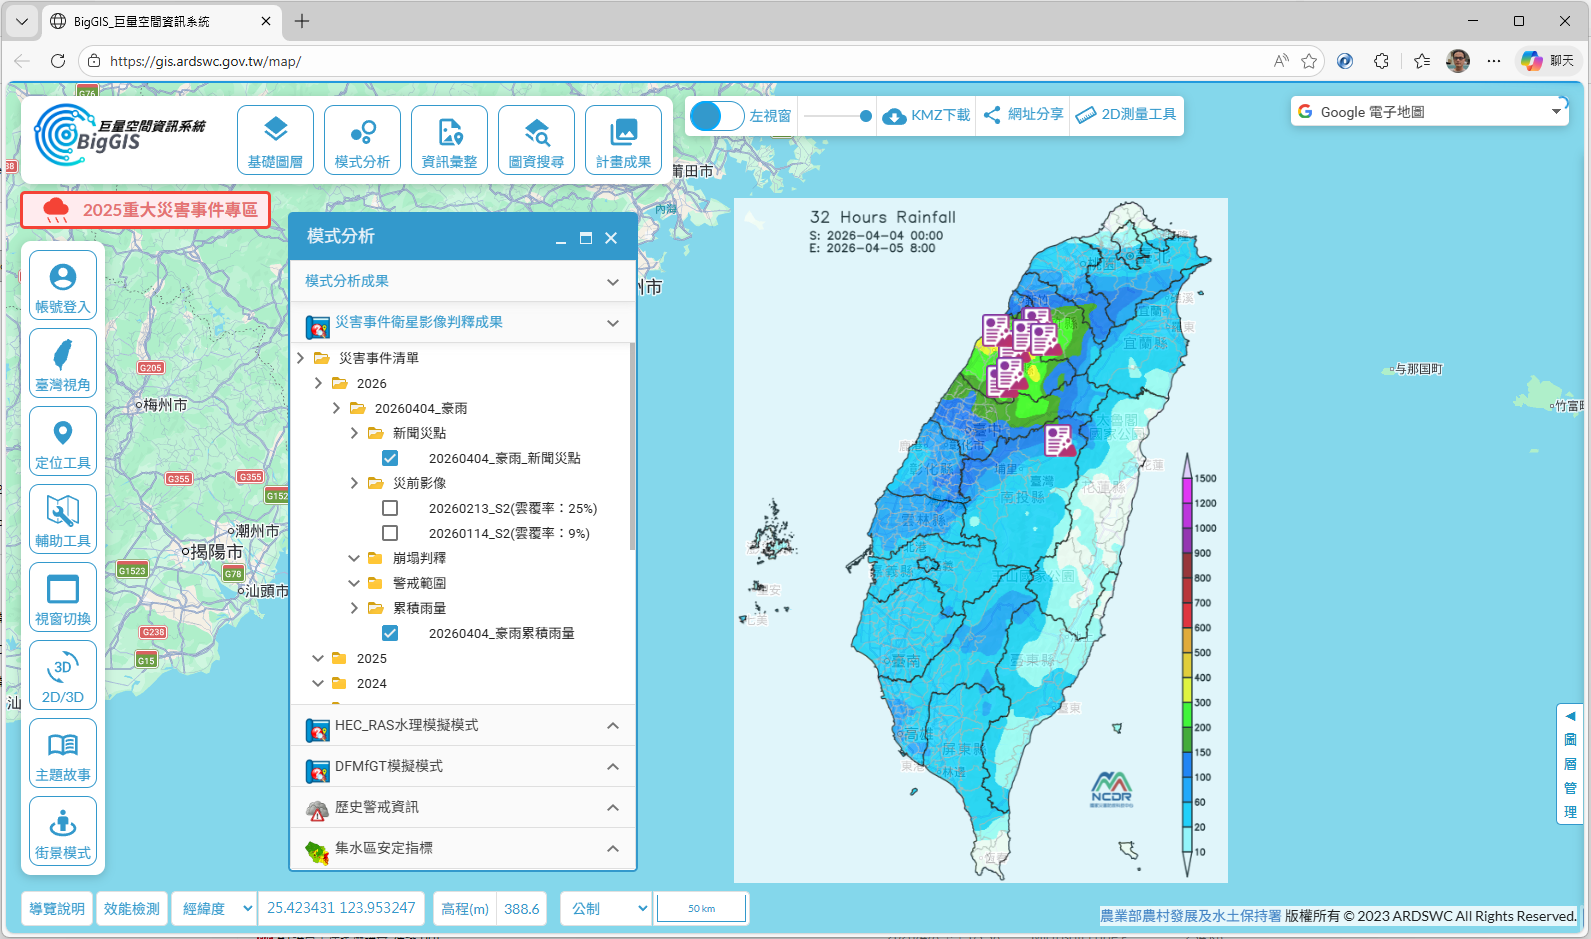Switch to 臺灣視角 Taiwan view
Screen dimensions: 1591x939
[63, 364]
